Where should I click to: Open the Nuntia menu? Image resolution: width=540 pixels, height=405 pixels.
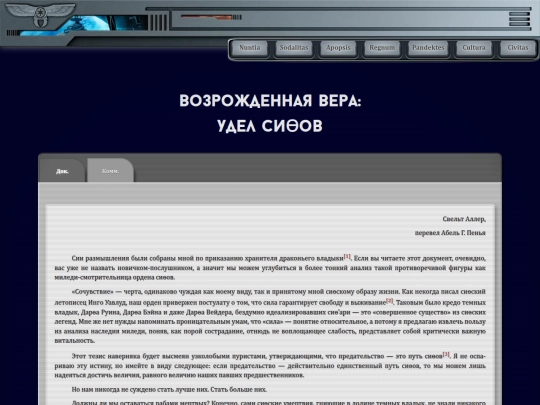click(250, 48)
